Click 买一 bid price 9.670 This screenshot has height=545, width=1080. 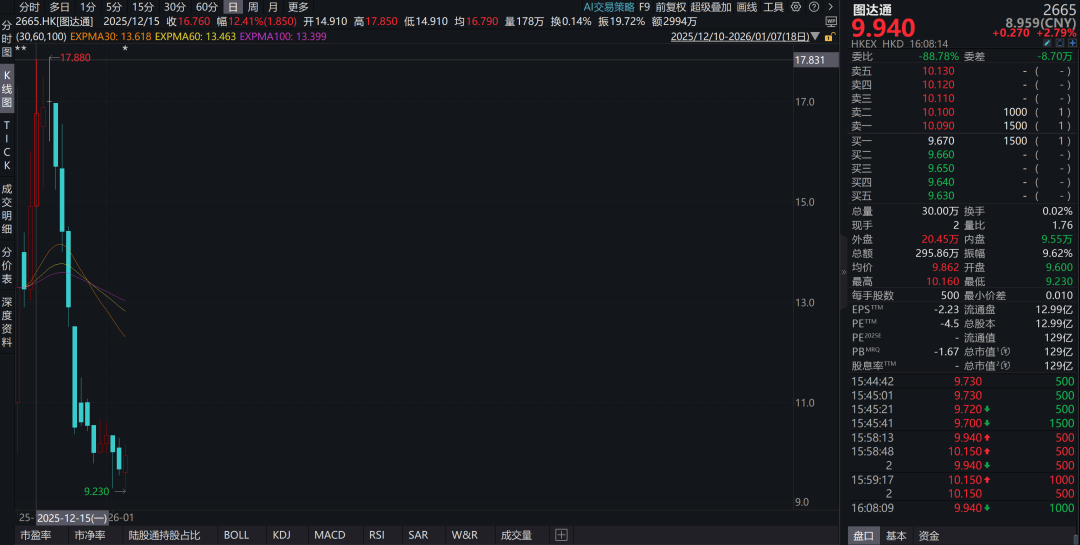(941, 141)
